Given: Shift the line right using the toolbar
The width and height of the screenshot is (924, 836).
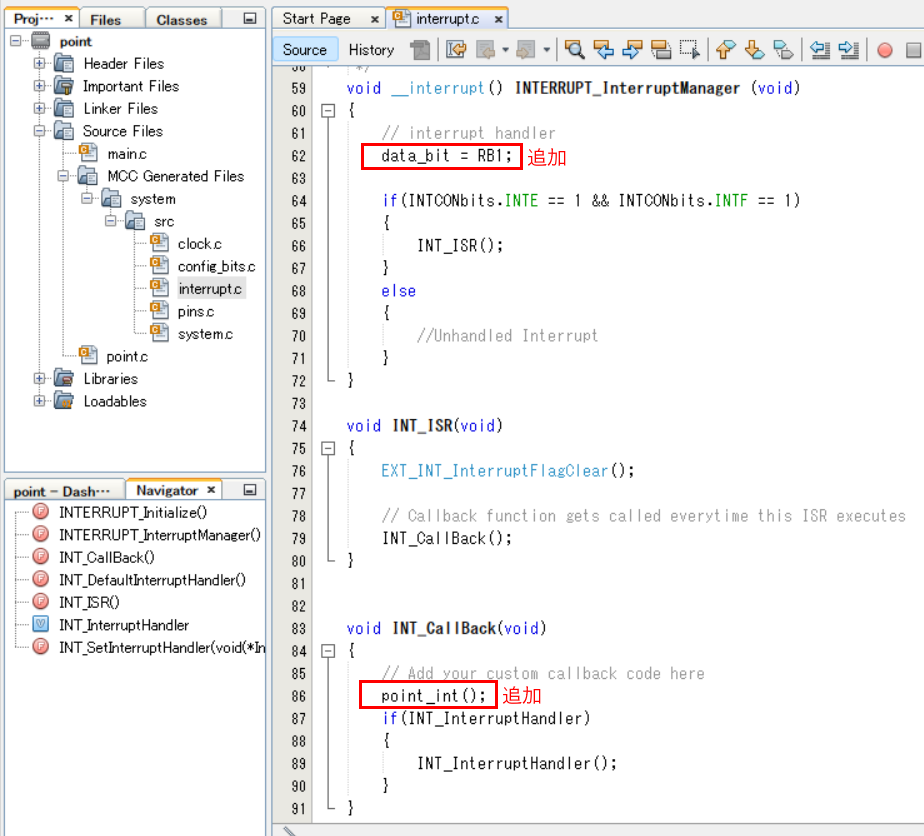Looking at the screenshot, I should click(x=849, y=50).
